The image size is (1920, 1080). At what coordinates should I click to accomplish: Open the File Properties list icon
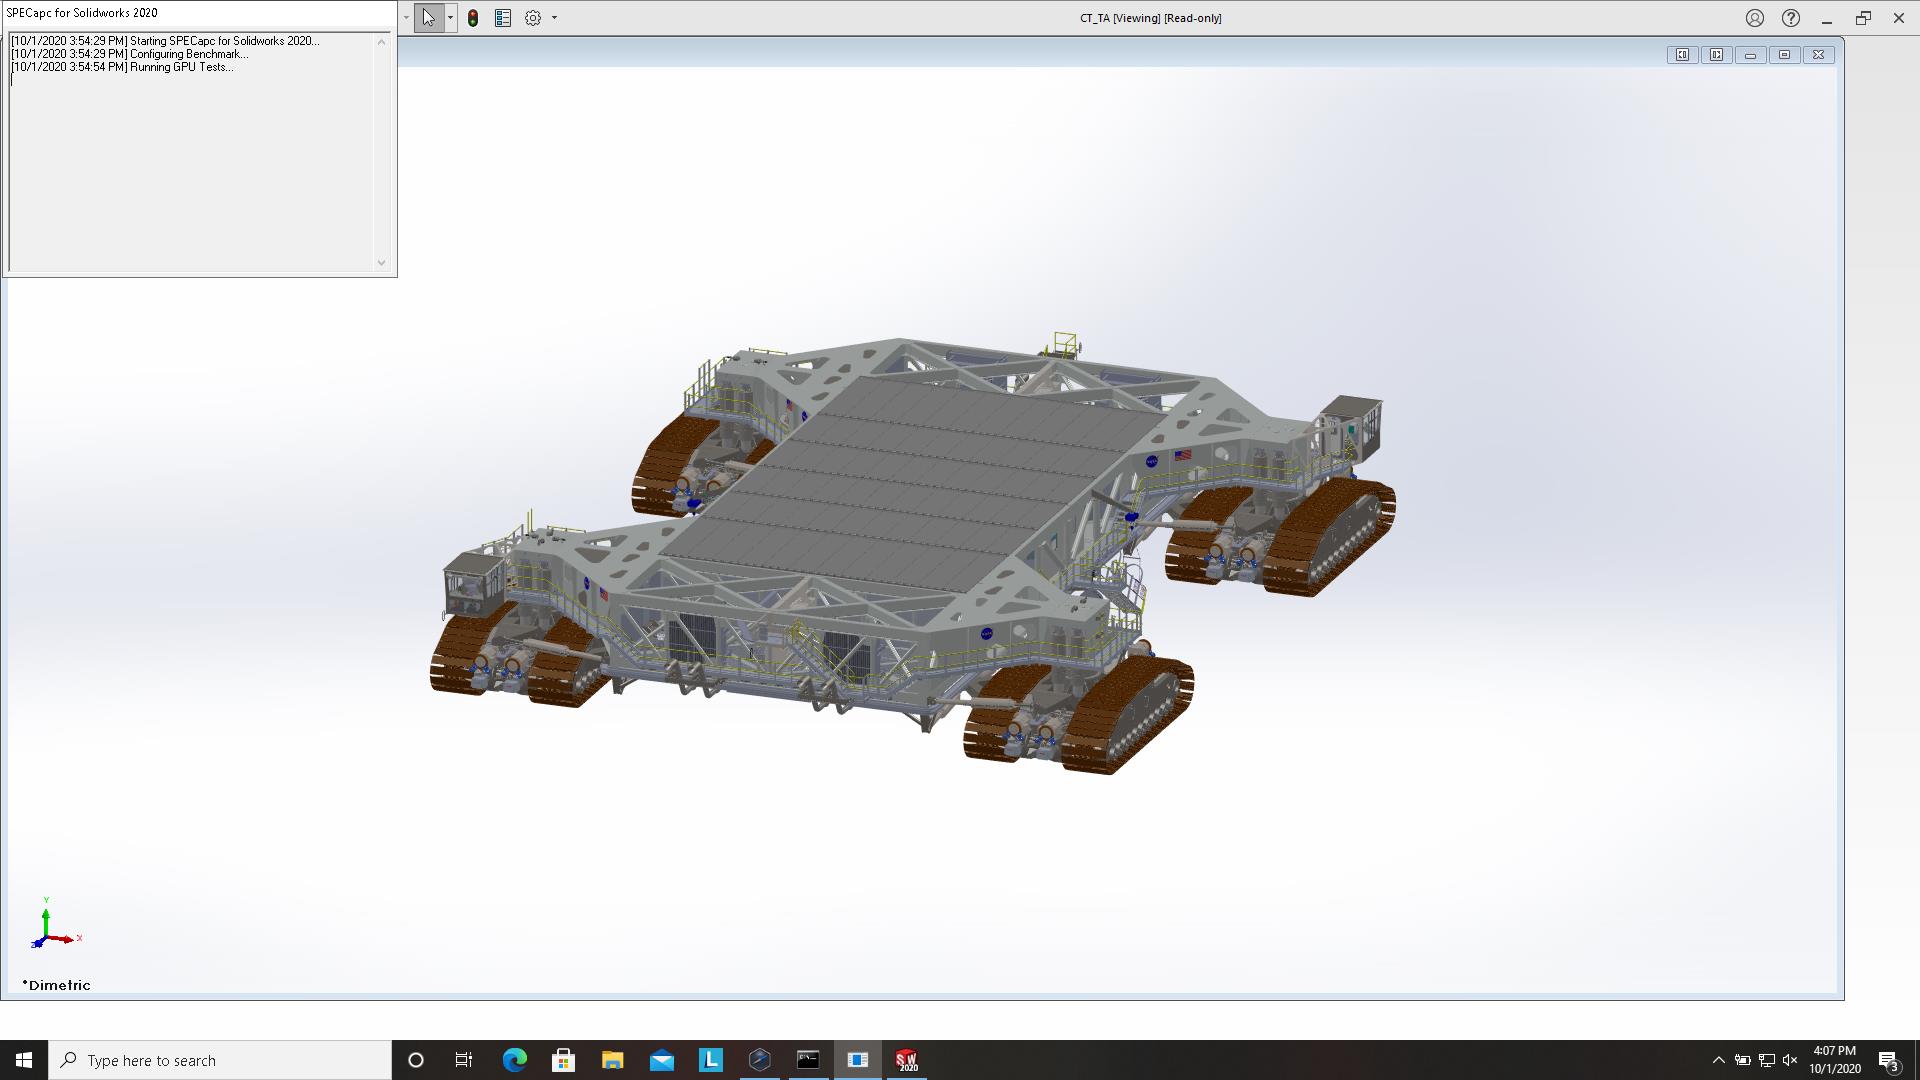[503, 18]
